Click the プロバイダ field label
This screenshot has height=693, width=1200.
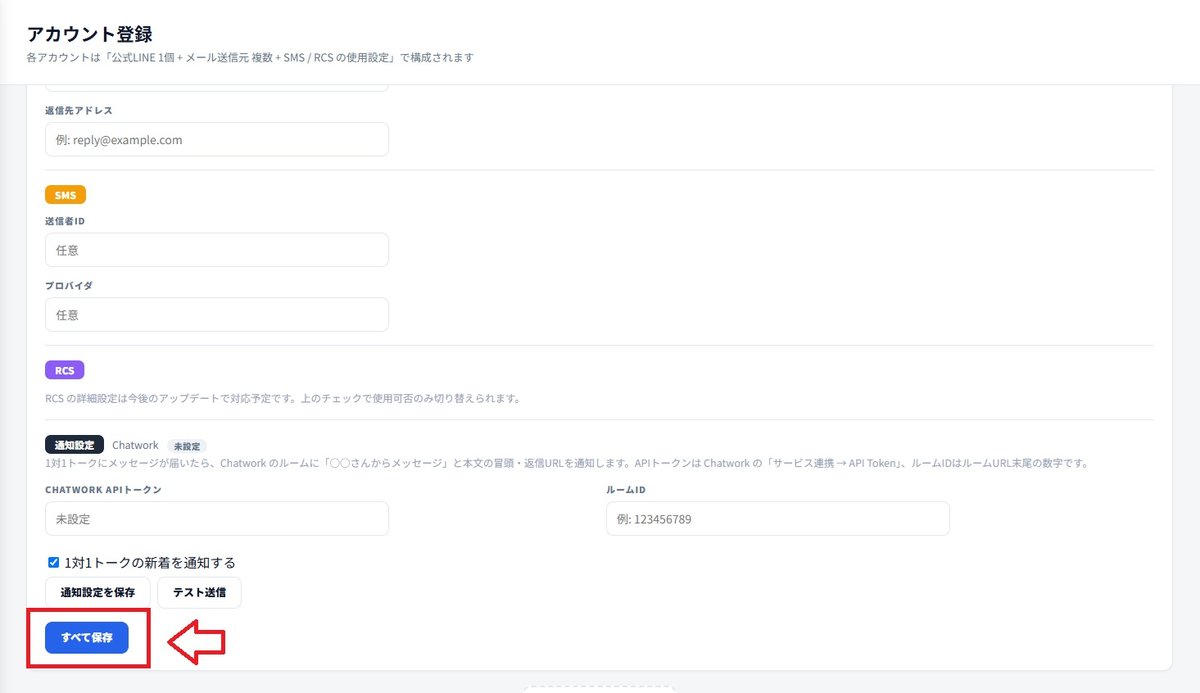pyautogui.click(x=69, y=285)
